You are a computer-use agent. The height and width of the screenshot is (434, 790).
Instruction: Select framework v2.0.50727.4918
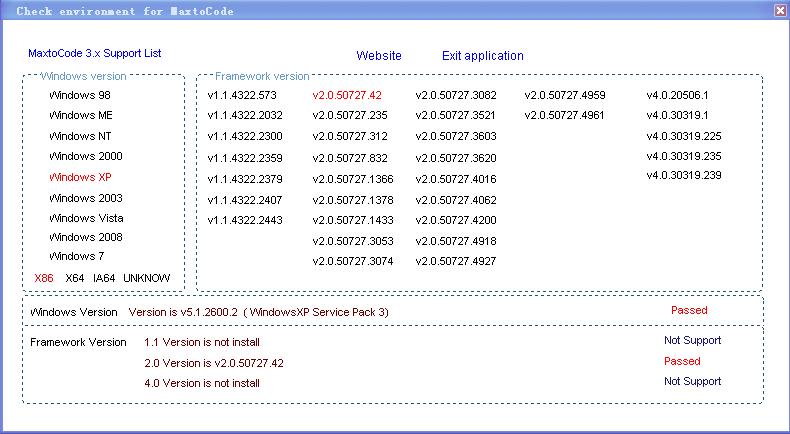[456, 241]
